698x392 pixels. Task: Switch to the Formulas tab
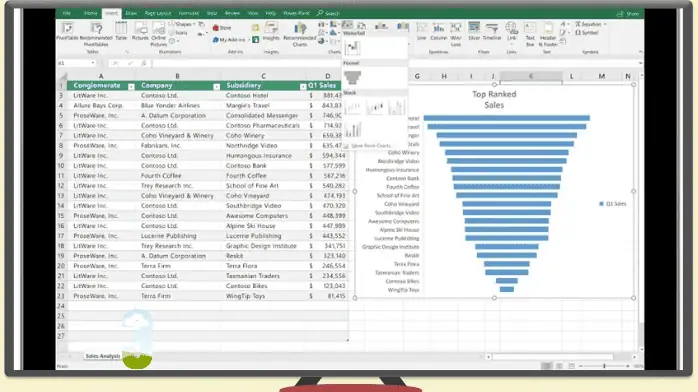click(188, 13)
